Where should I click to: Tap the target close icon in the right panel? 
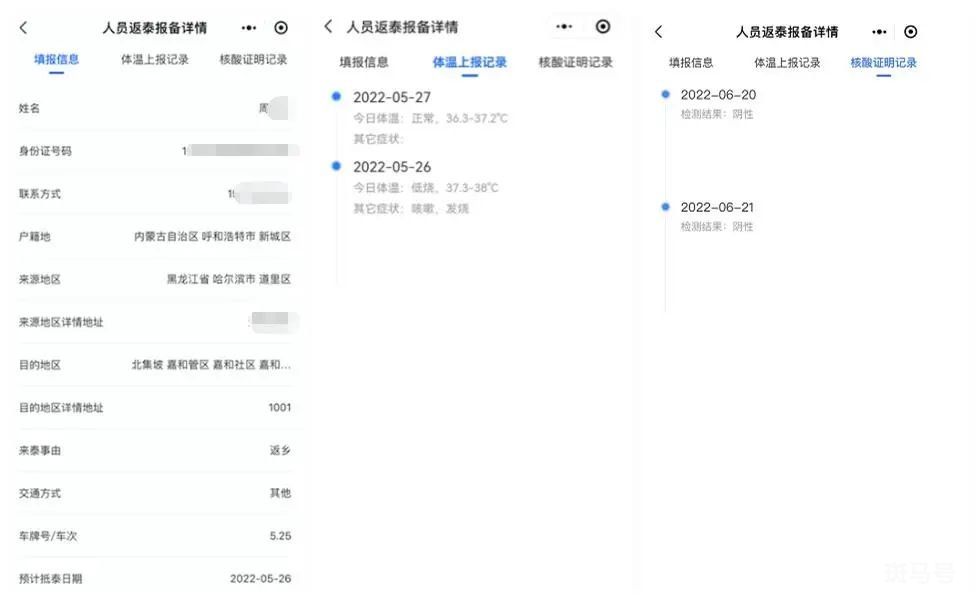click(910, 32)
